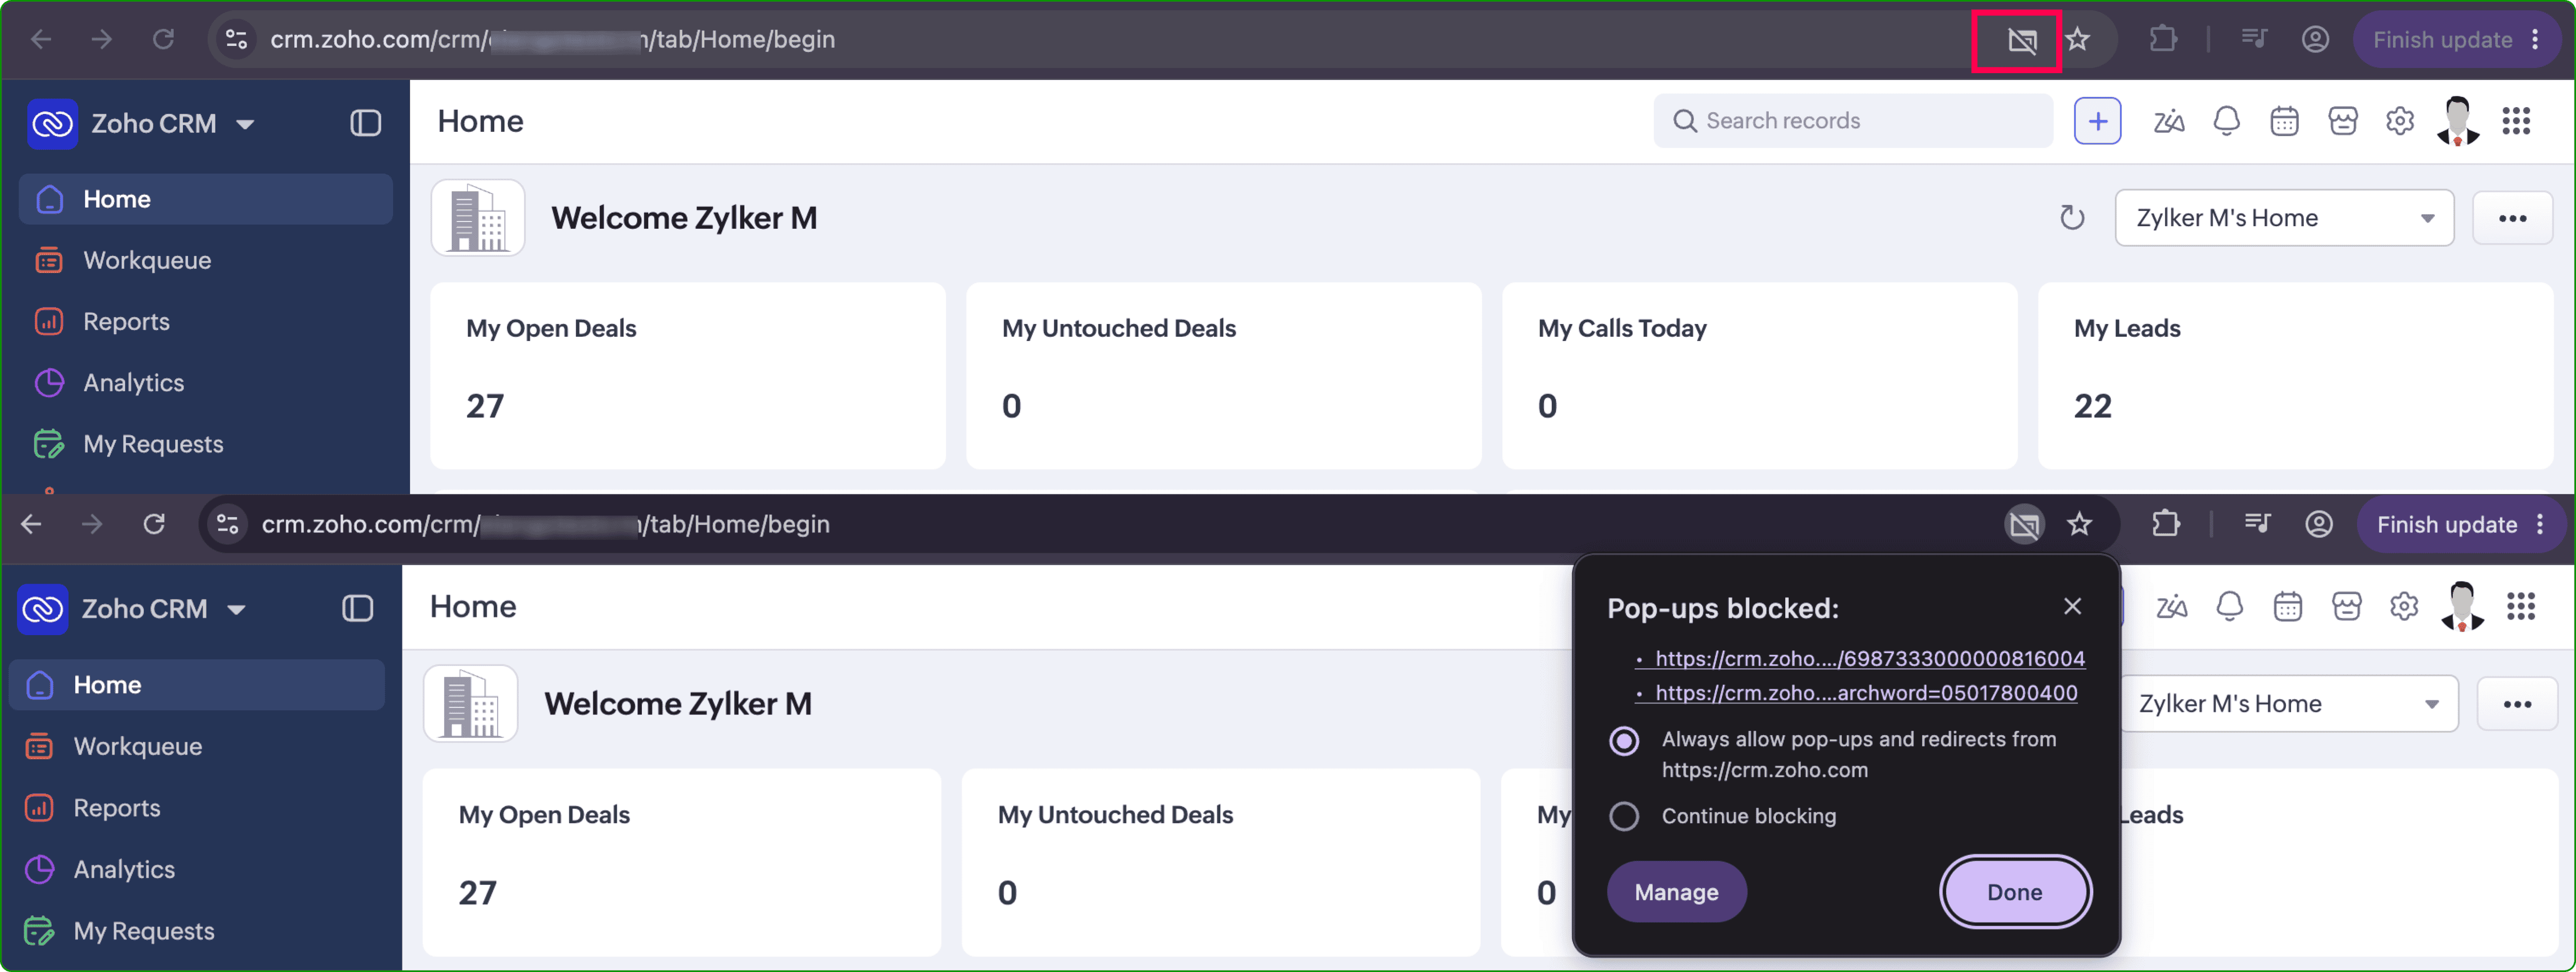Open the calendar icon in bottom window
The width and height of the screenshot is (2576, 972).
2288,607
